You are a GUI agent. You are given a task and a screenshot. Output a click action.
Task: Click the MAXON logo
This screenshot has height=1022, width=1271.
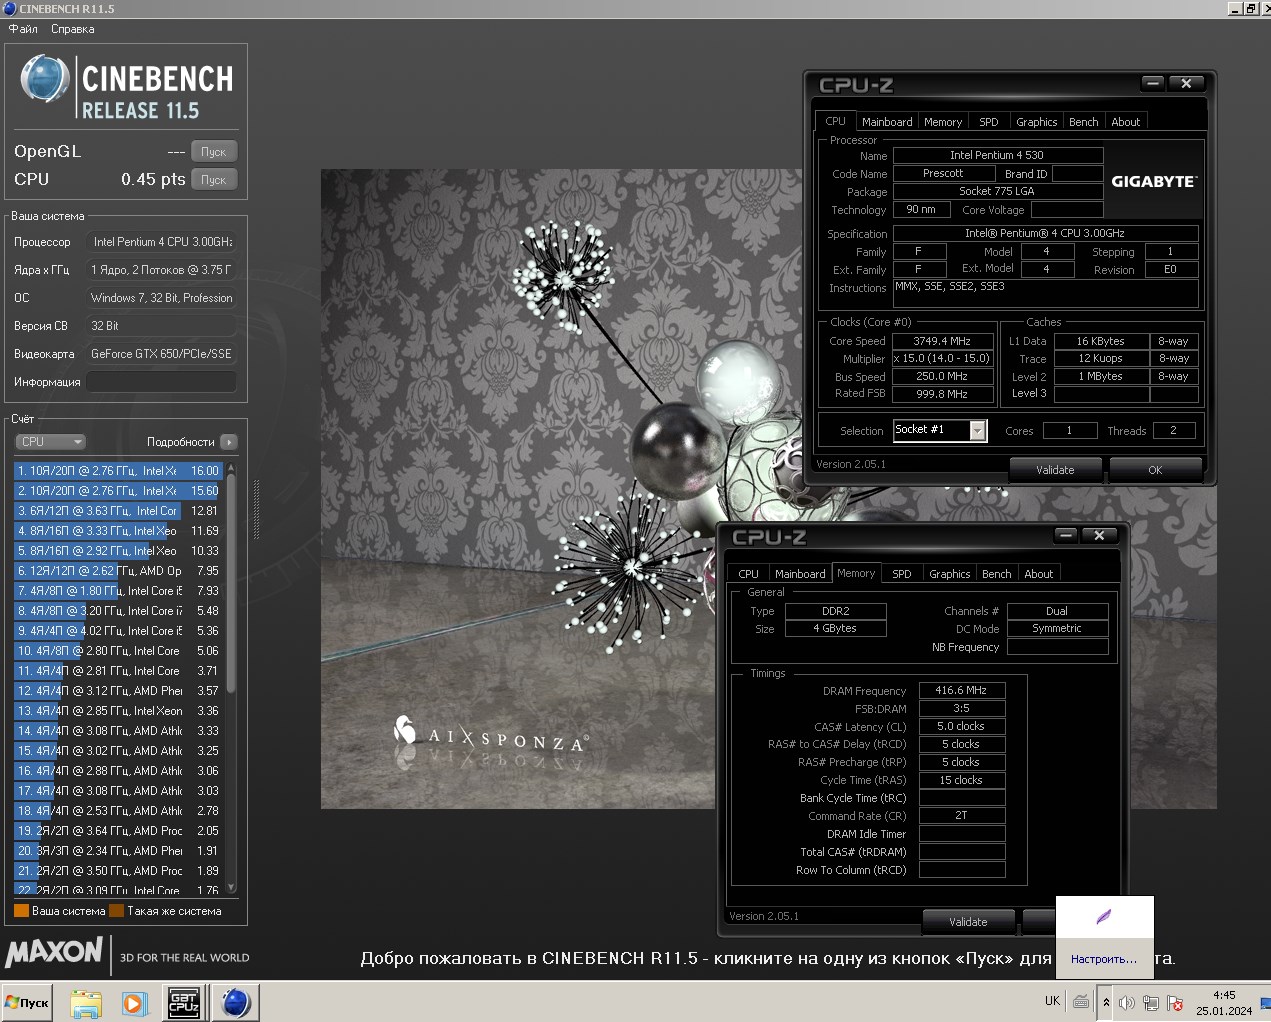[x=54, y=952]
